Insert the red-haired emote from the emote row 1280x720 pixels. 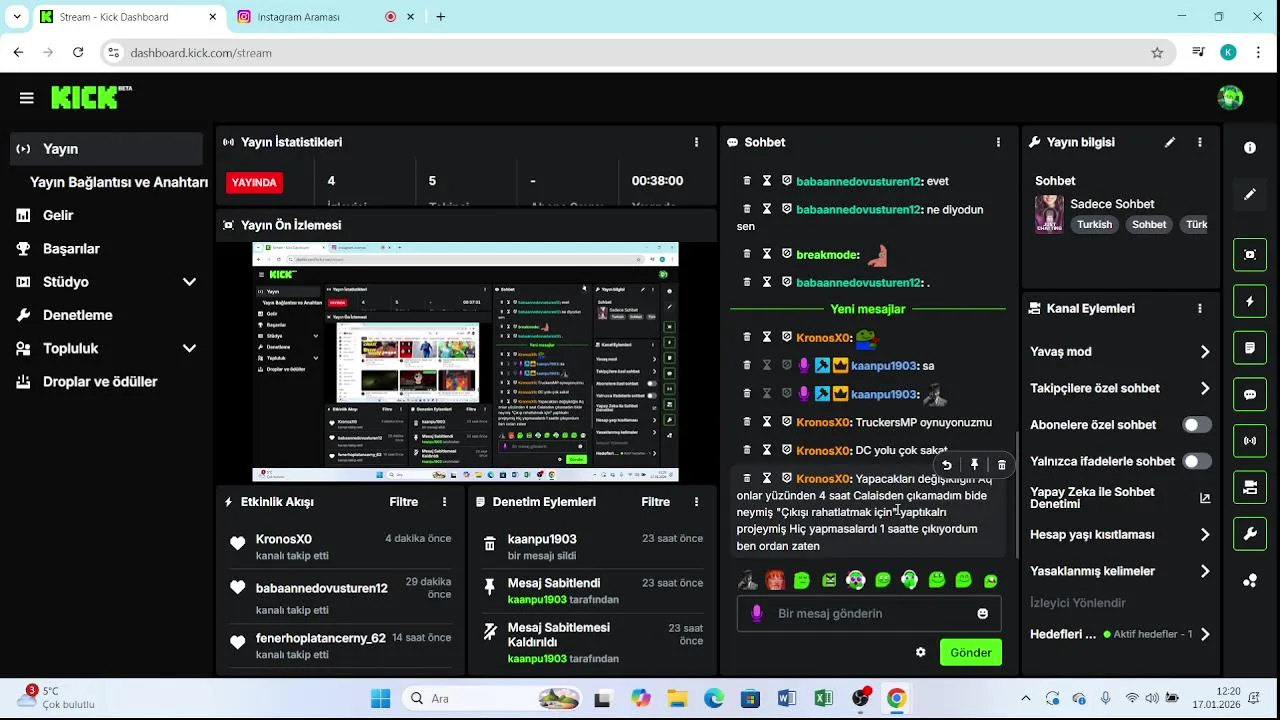coord(775,580)
